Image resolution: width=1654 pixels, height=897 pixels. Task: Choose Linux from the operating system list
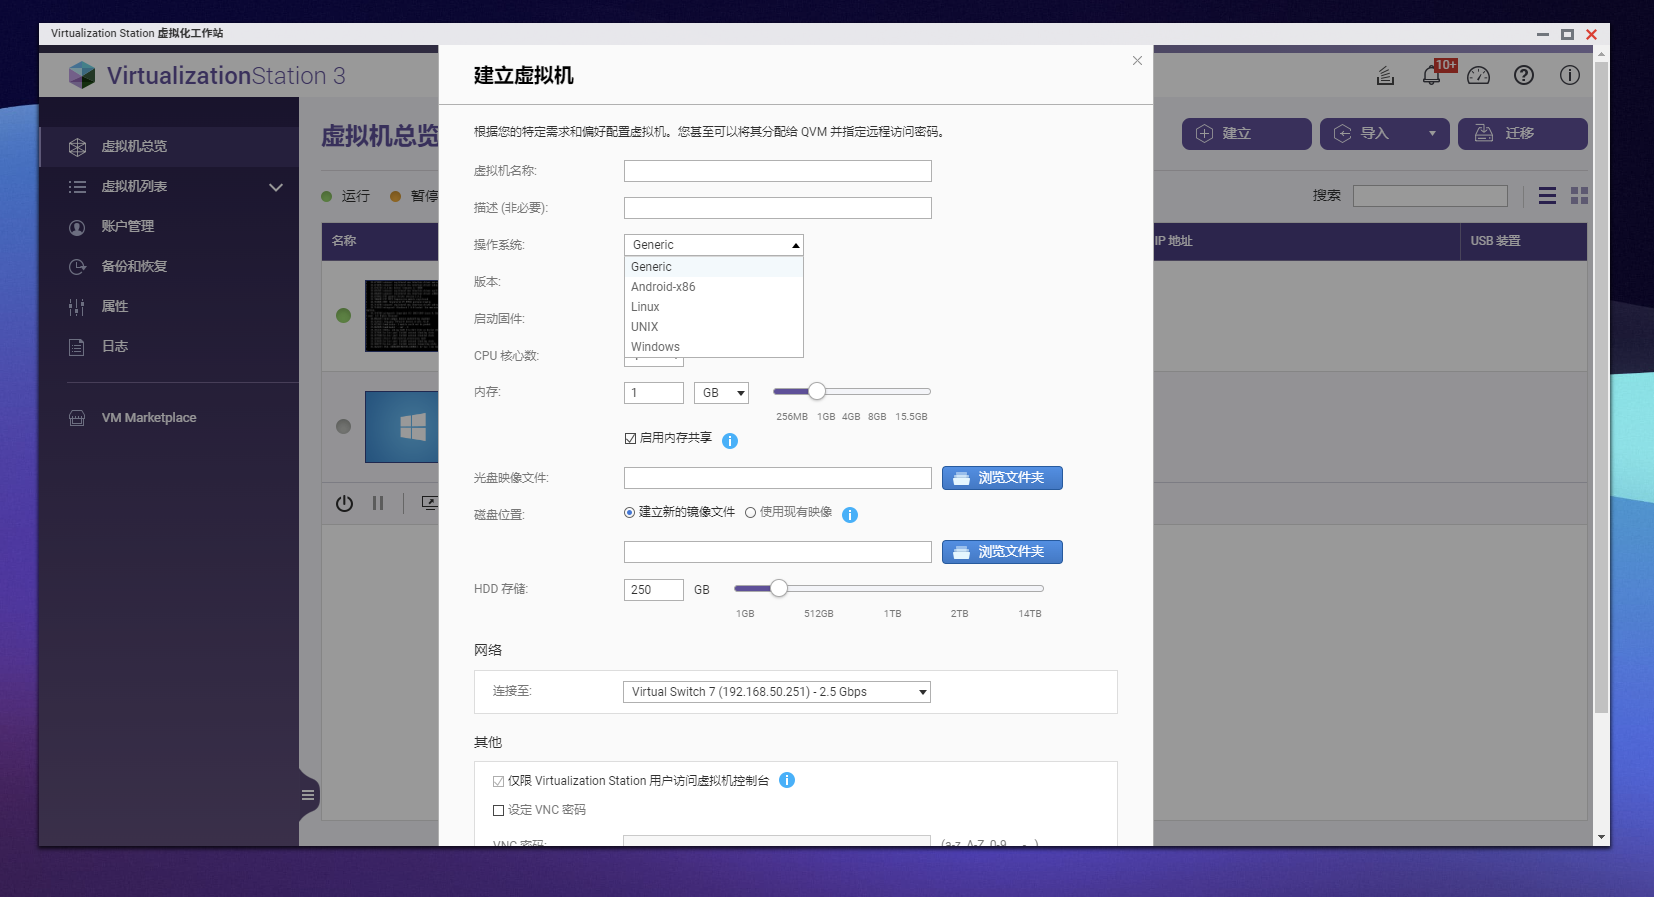[645, 307]
